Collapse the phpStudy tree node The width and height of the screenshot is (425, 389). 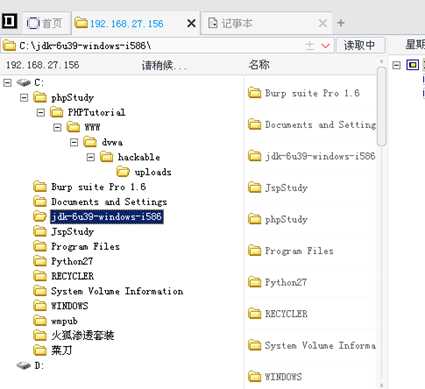24,98
